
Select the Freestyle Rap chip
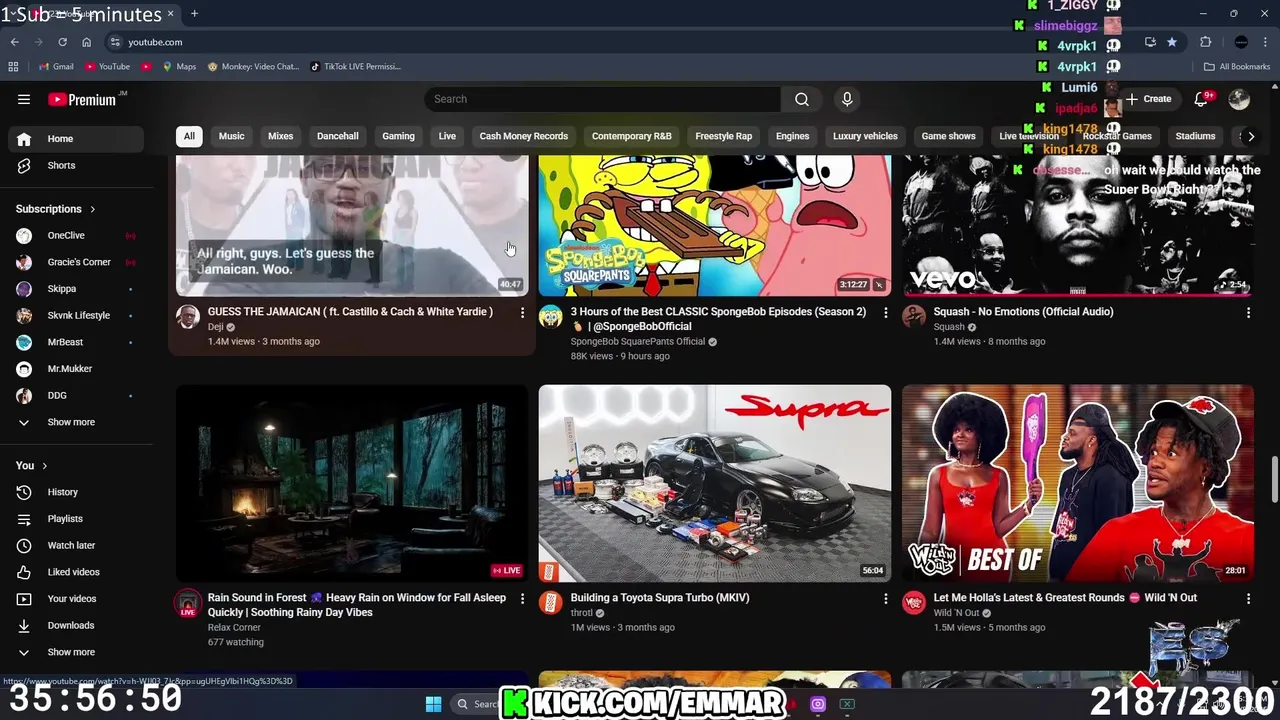pos(724,136)
